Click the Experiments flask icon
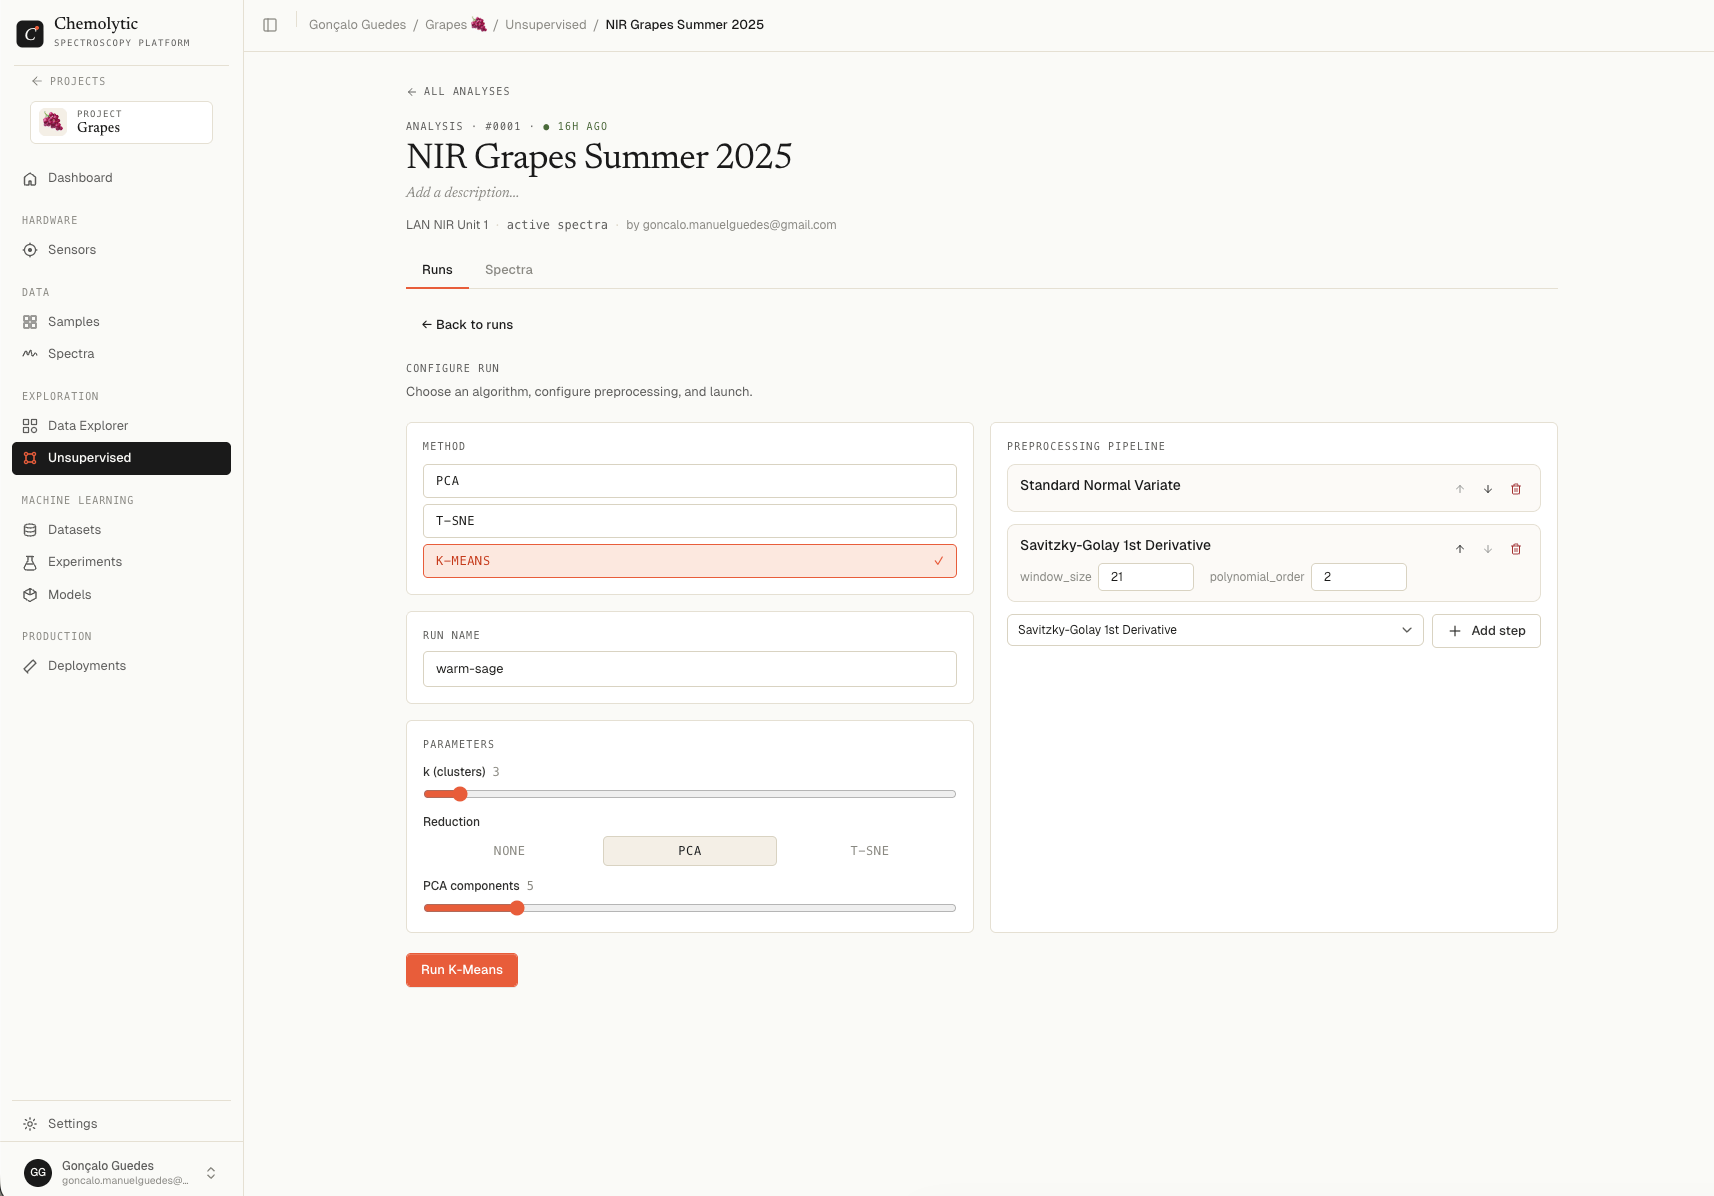Viewport: 1714px width, 1196px height. (30, 562)
